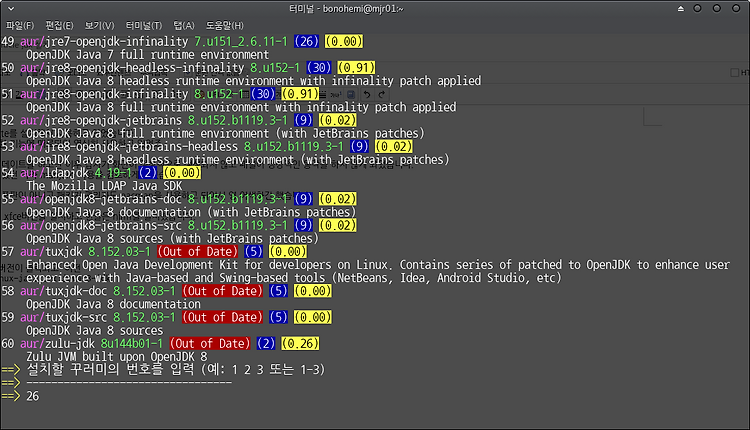Click Out of Date label on tuxjdk-doc
Screen dimensions: 750x430
click(222, 291)
